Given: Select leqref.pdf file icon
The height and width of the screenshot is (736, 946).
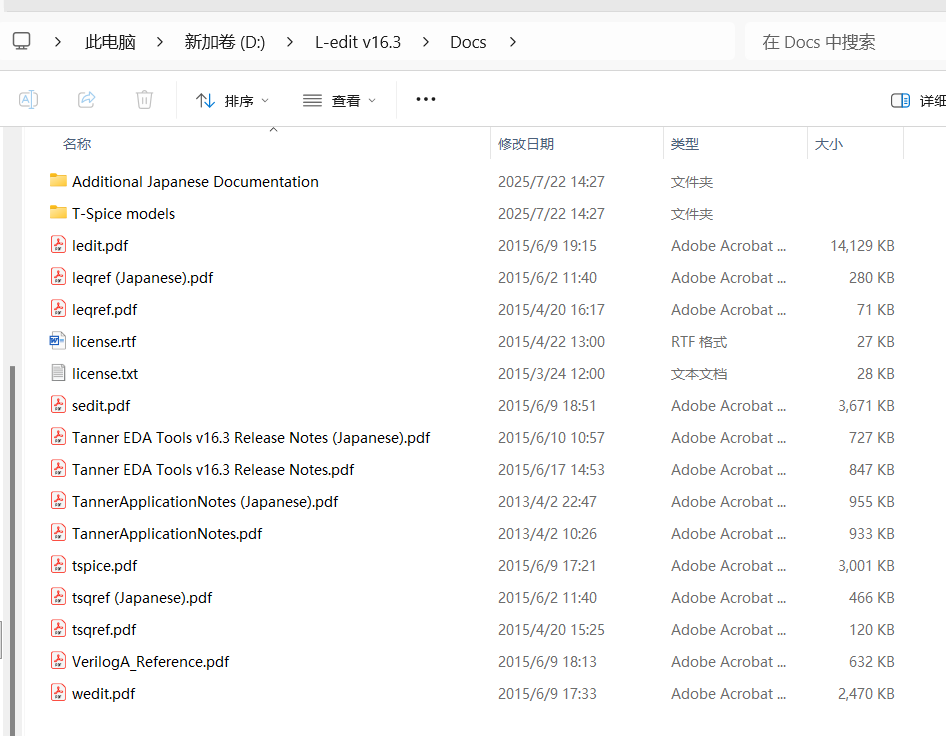Looking at the screenshot, I should click(58, 308).
